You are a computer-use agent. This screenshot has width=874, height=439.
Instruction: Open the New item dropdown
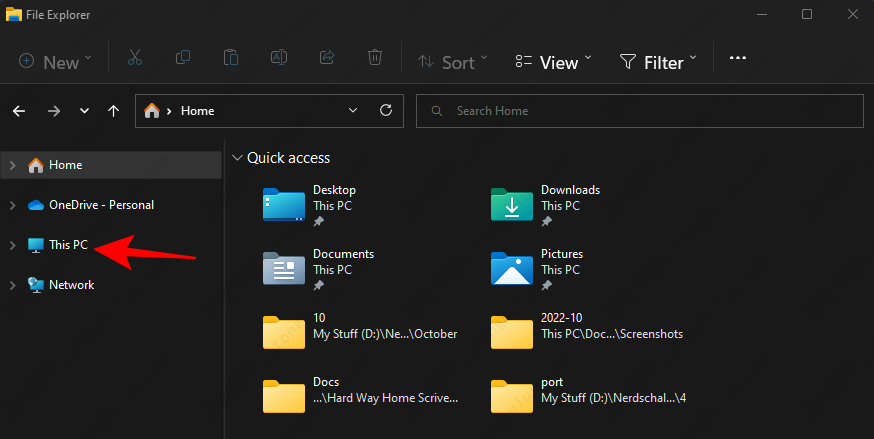pyautogui.click(x=55, y=61)
